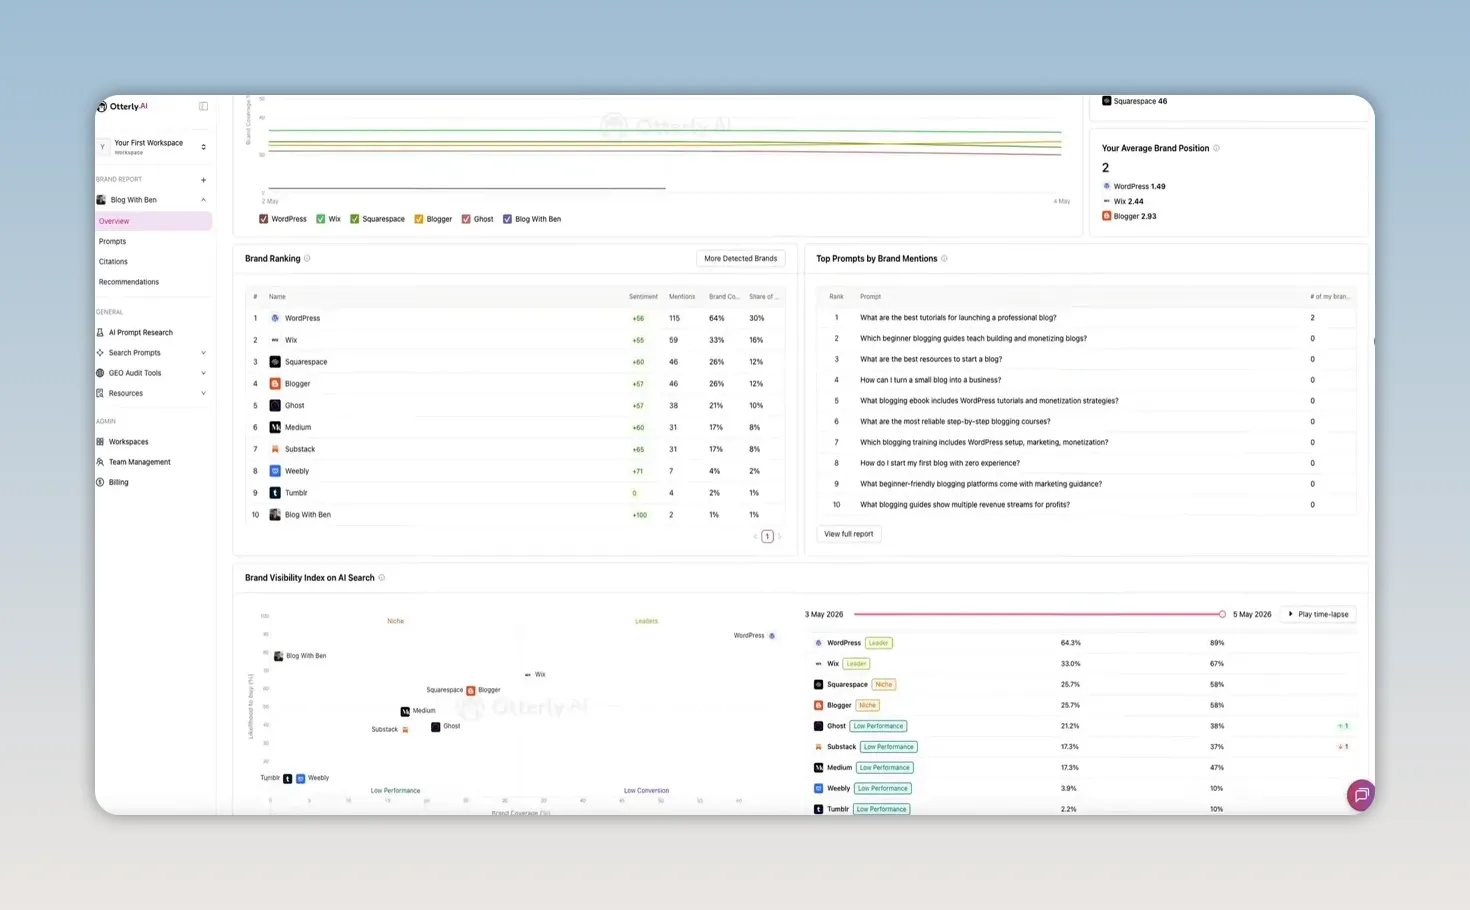Click the Play time-lapse button
1470x910 pixels.
tap(1318, 614)
